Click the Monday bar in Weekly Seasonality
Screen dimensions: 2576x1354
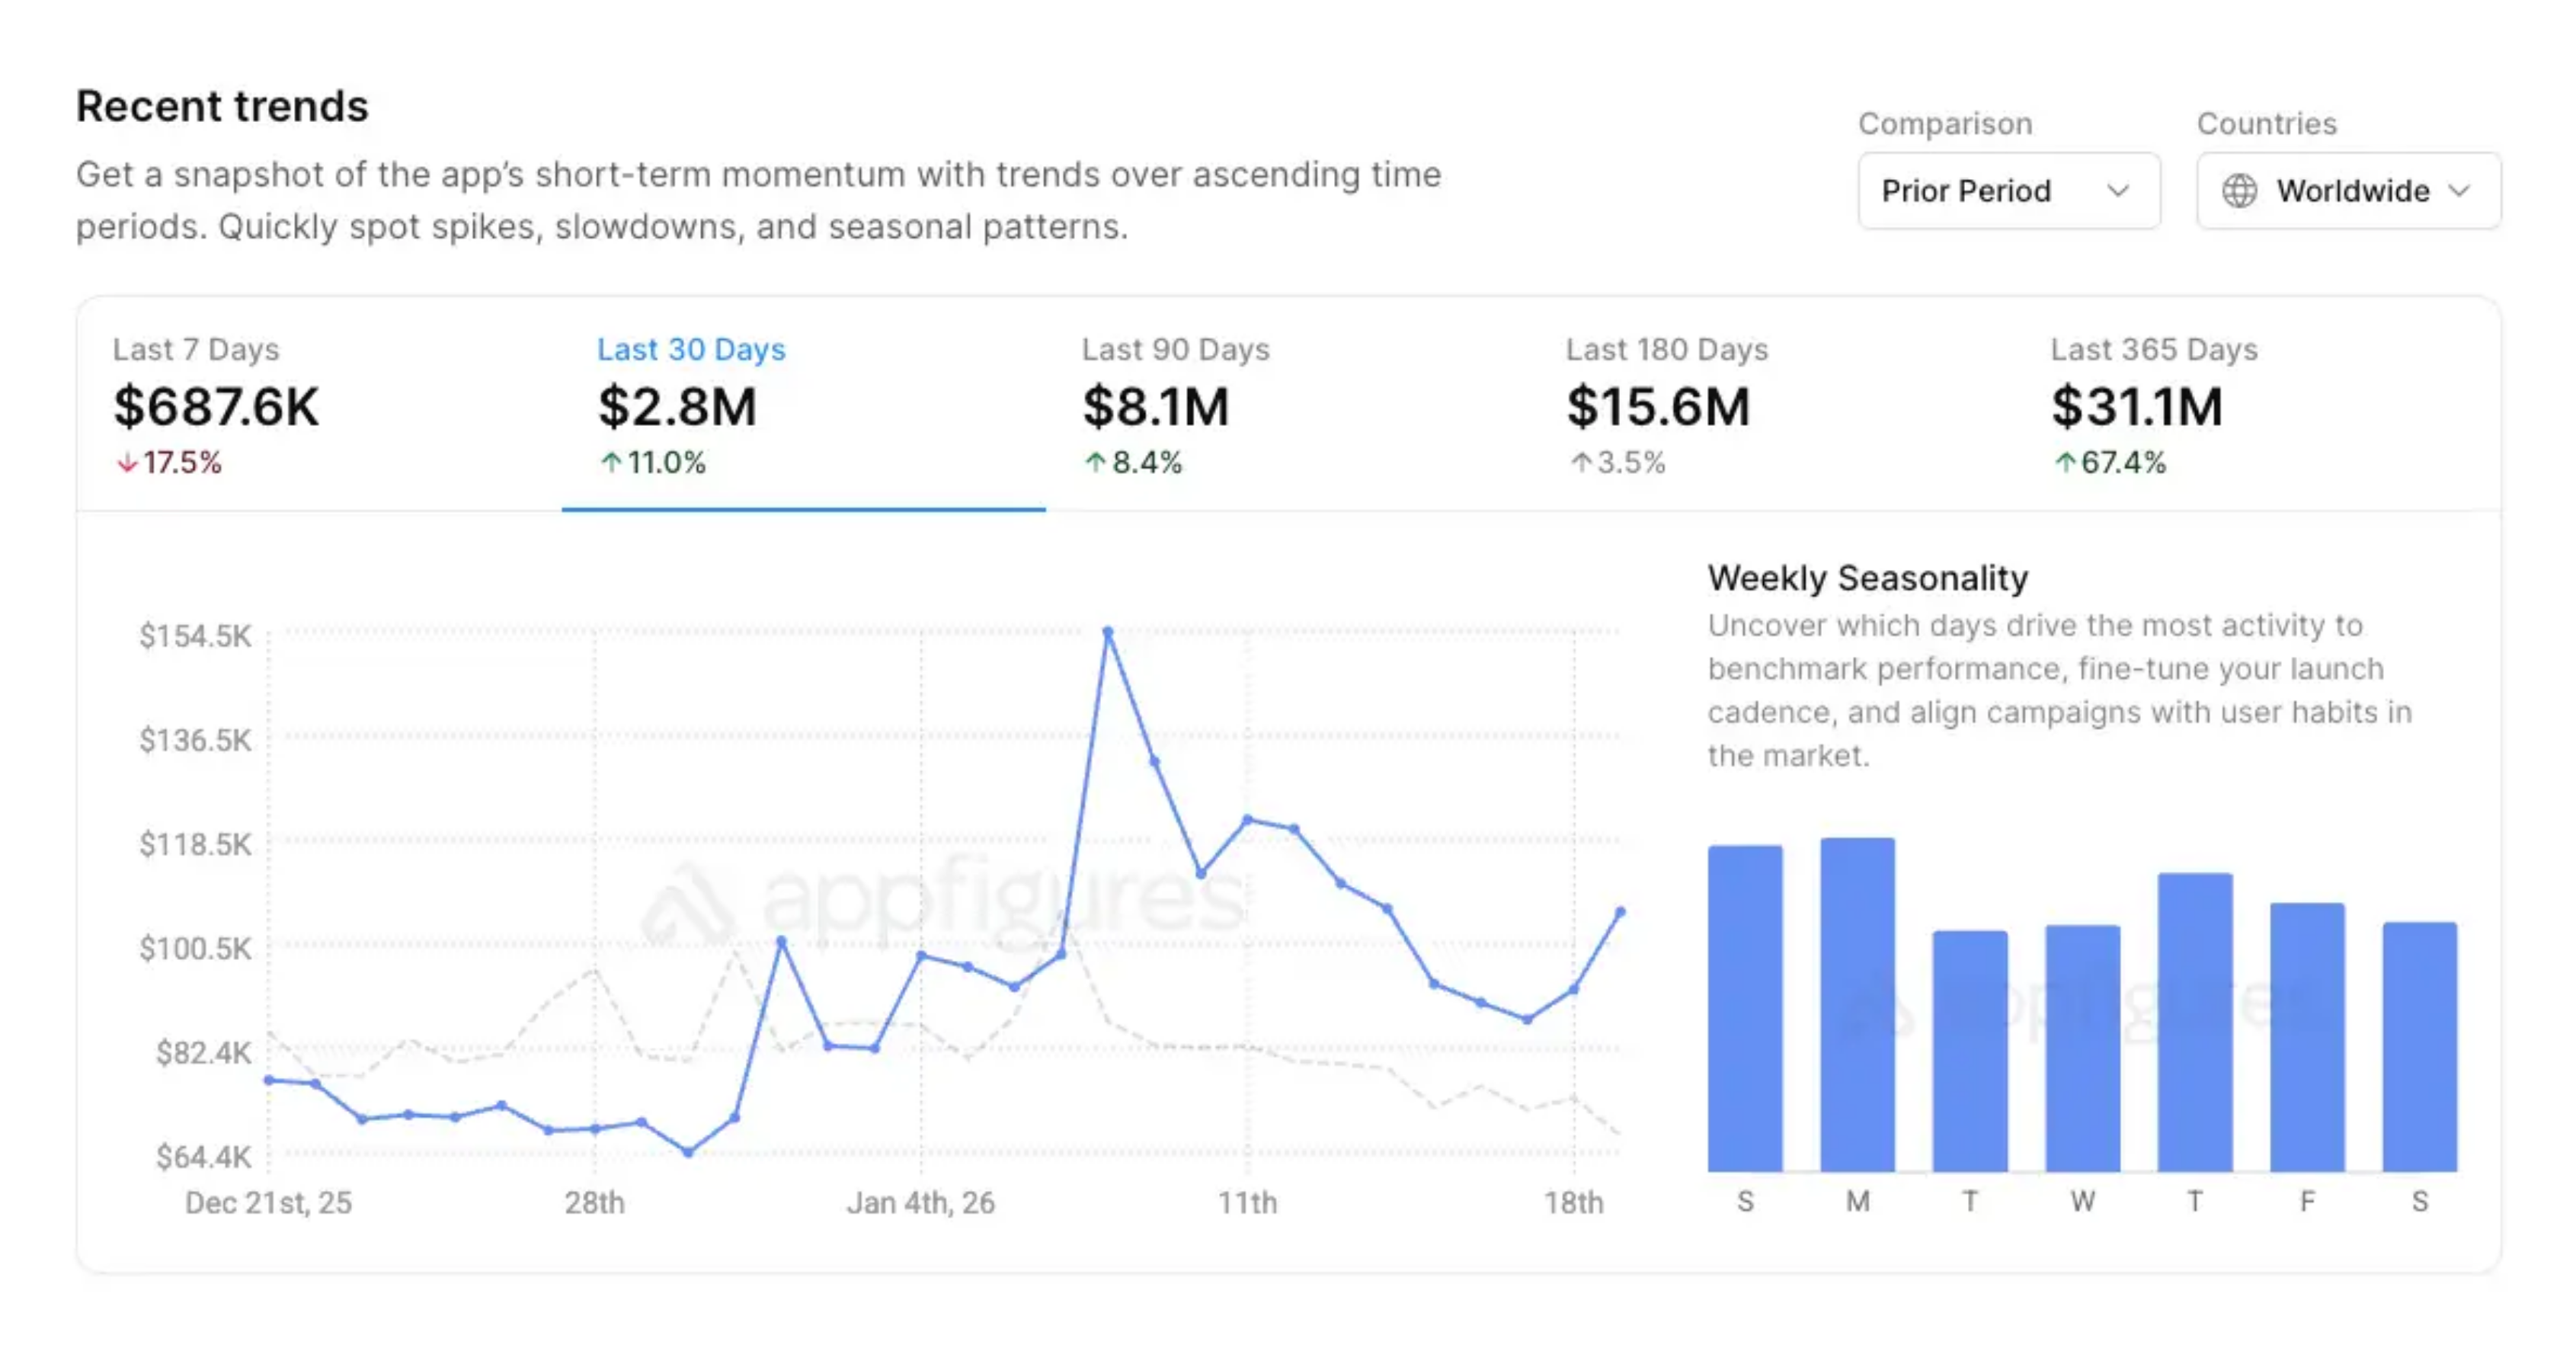click(1857, 1005)
